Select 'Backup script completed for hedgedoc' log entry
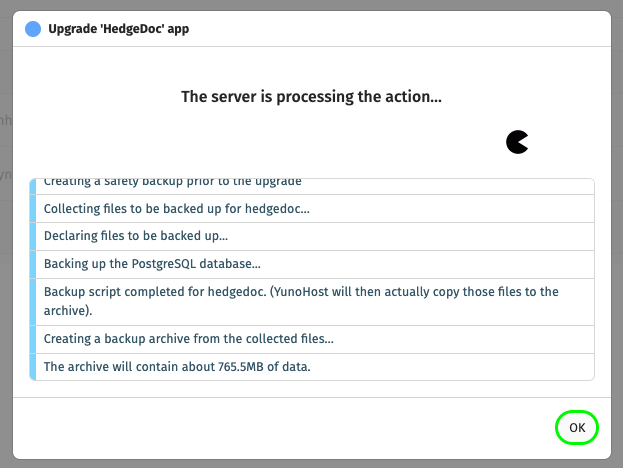Viewport: 623px width, 468px height. pyautogui.click(x=312, y=302)
